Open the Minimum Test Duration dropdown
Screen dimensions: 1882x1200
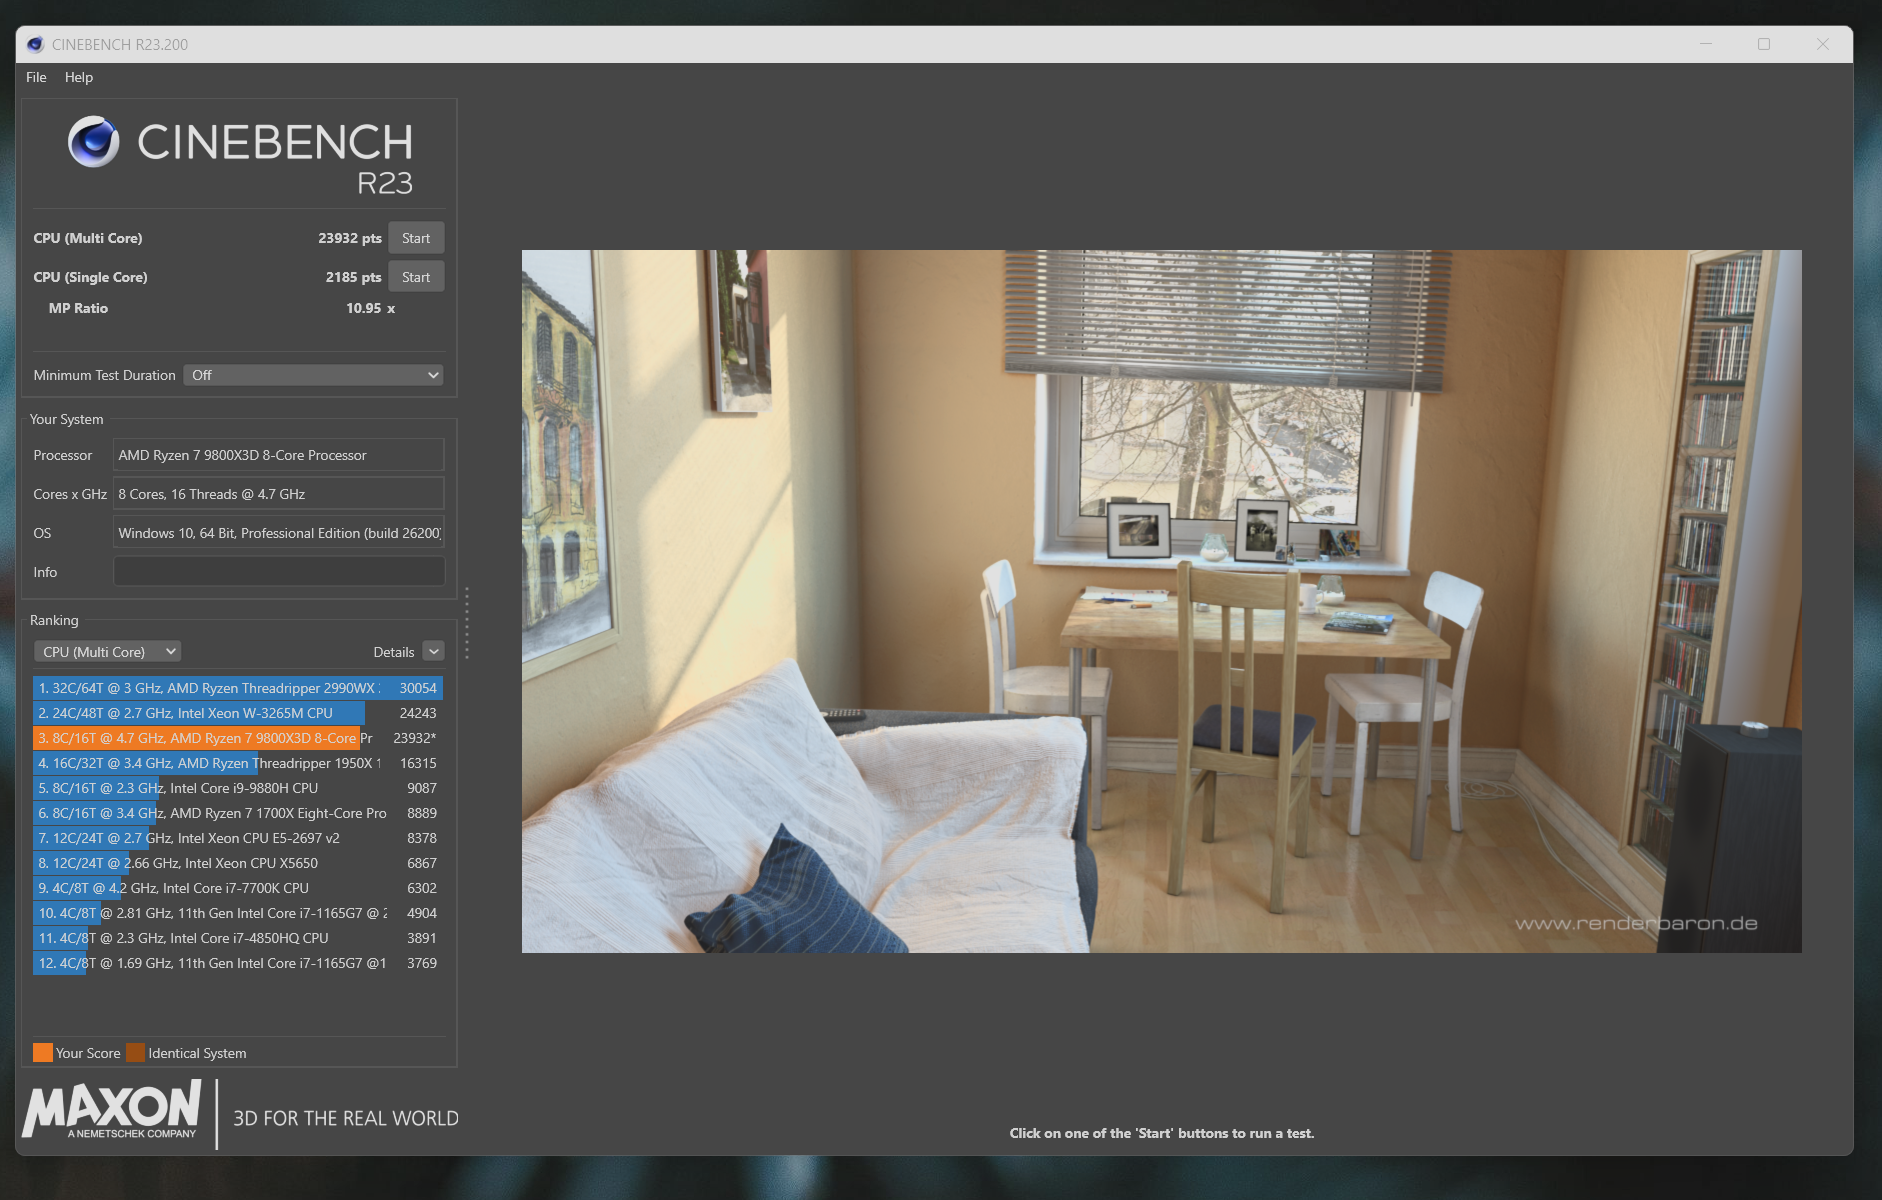(313, 375)
